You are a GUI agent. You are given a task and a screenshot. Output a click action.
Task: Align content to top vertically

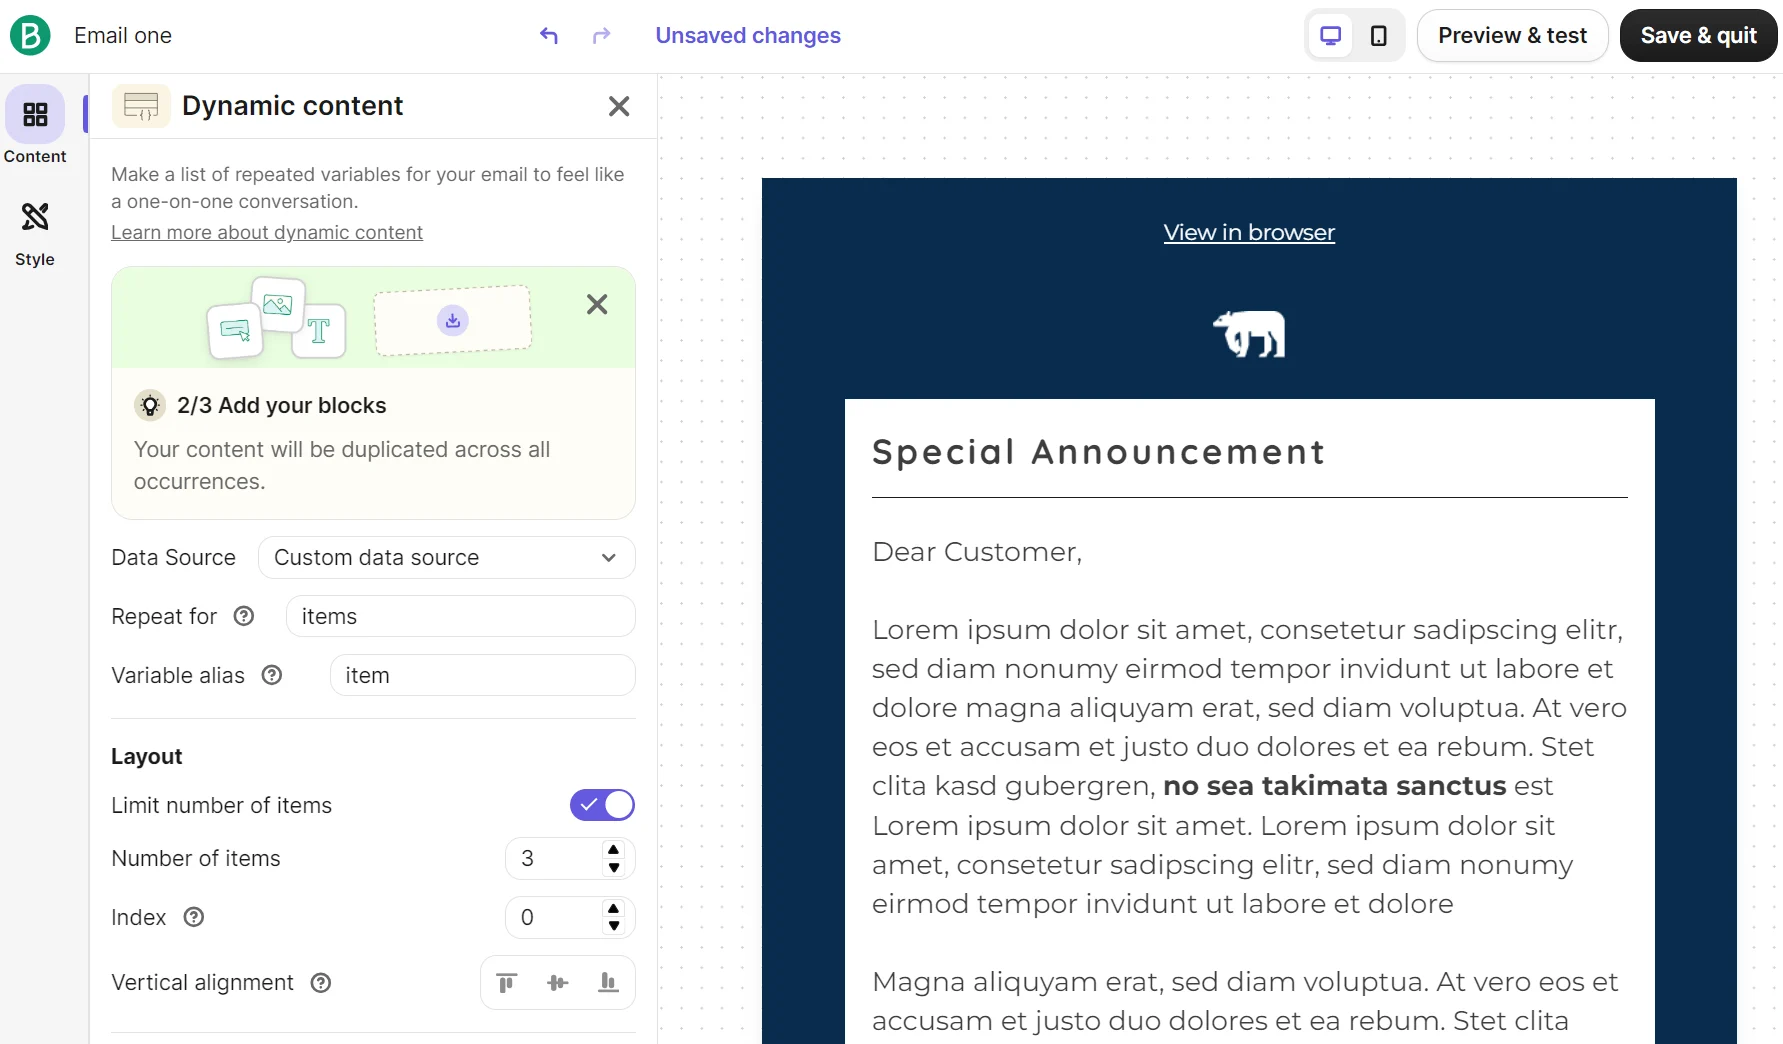point(507,983)
